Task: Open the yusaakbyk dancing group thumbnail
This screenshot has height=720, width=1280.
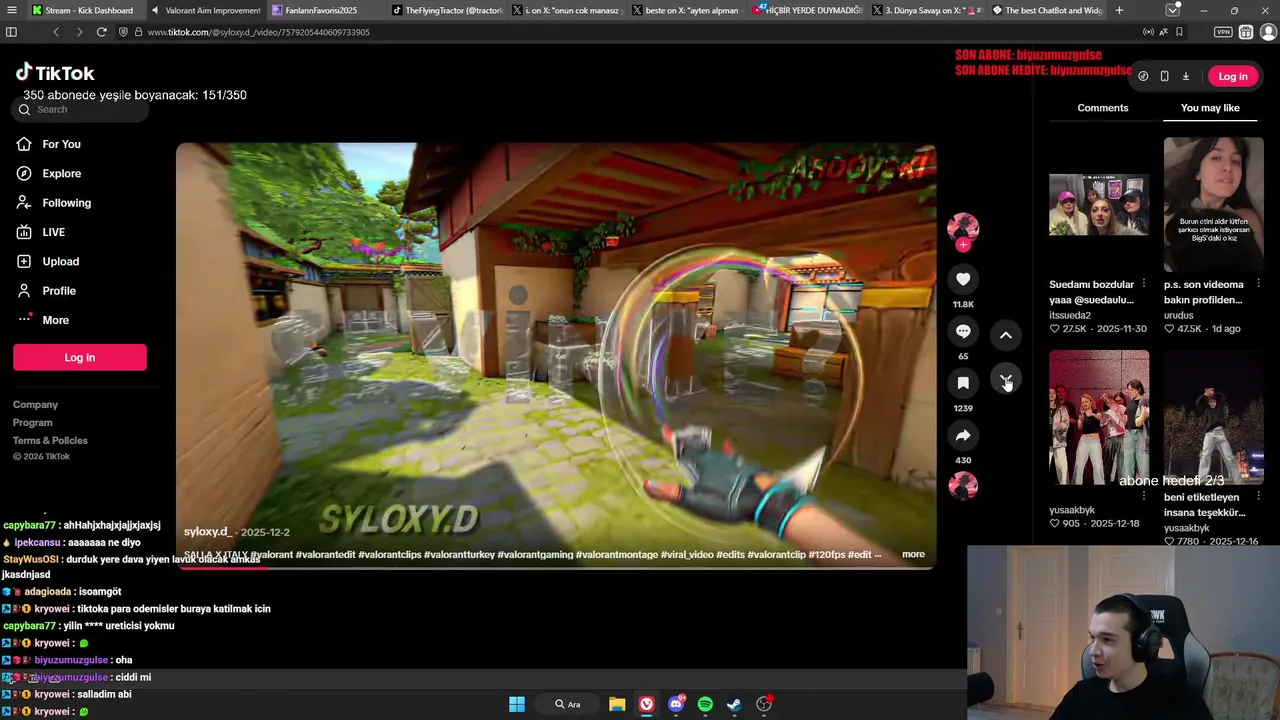Action: click(1099, 417)
